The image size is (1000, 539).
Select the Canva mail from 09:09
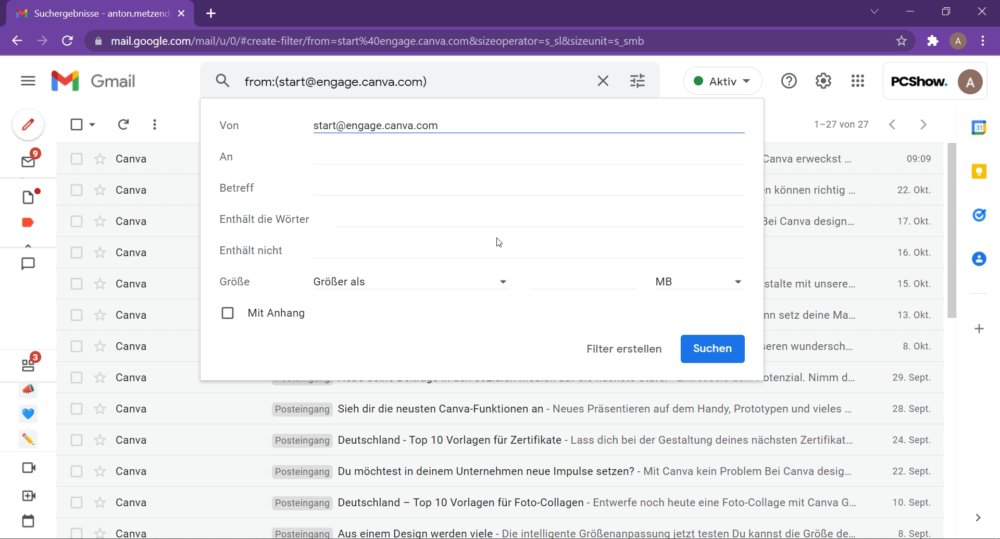click(77, 159)
